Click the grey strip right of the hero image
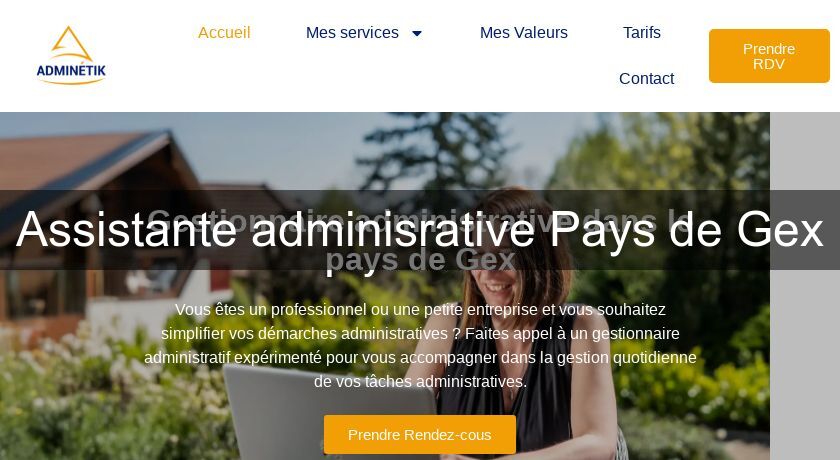The height and width of the screenshot is (460, 840). pyautogui.click(x=805, y=286)
